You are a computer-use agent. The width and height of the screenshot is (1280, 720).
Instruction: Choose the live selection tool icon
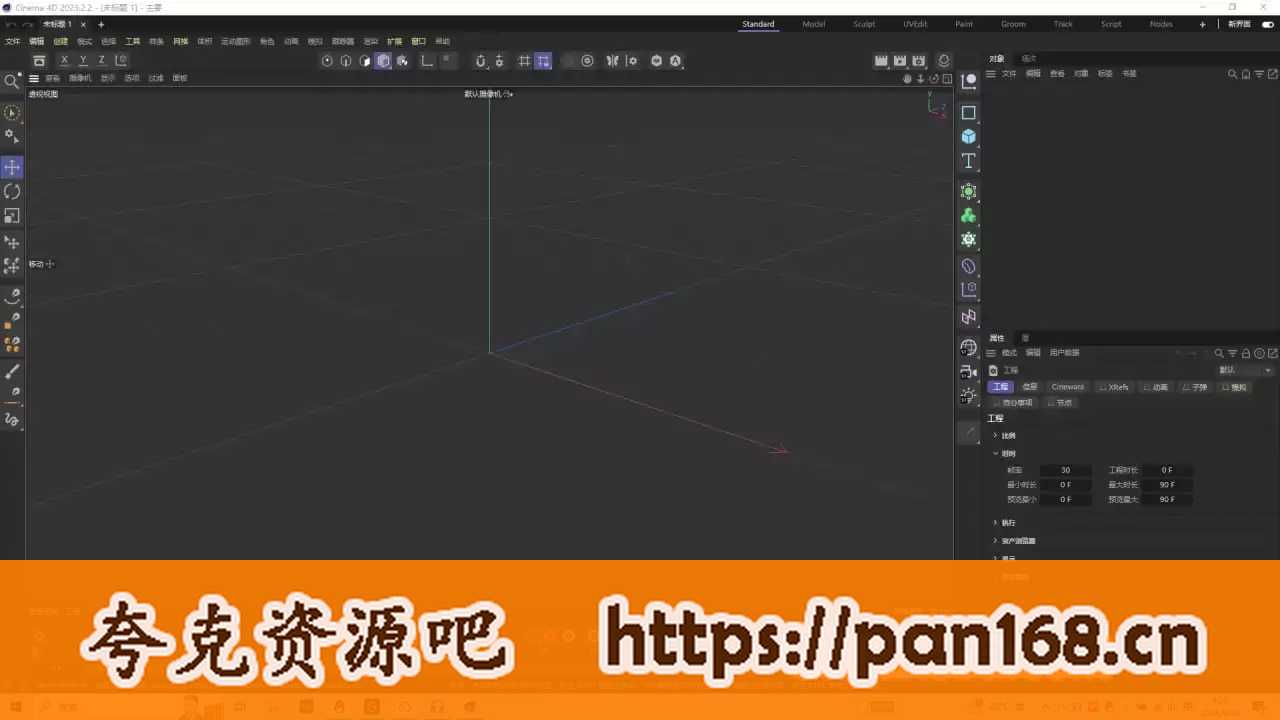12,113
